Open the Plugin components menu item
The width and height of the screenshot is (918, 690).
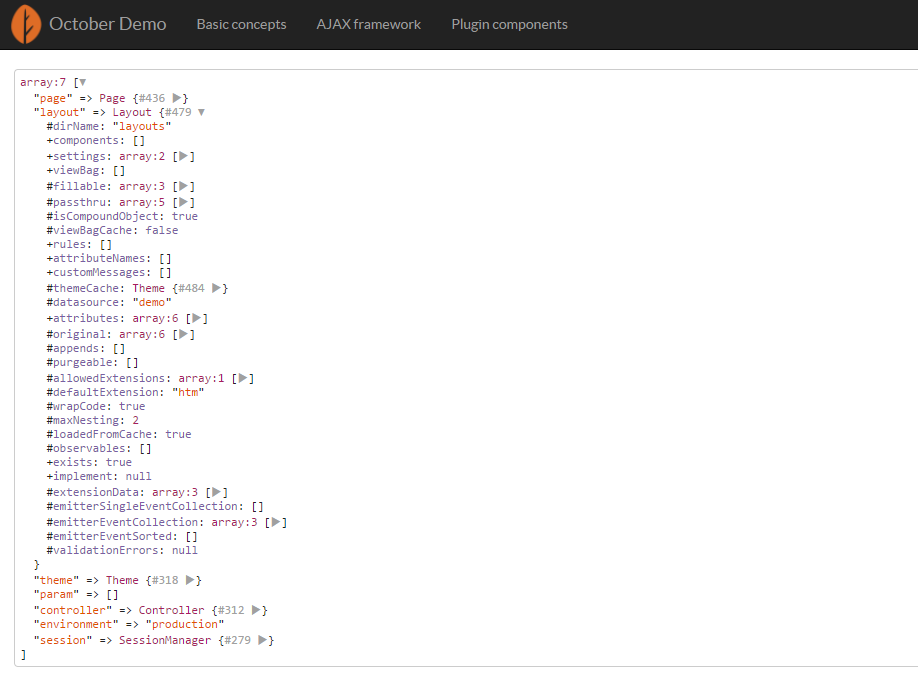509,24
